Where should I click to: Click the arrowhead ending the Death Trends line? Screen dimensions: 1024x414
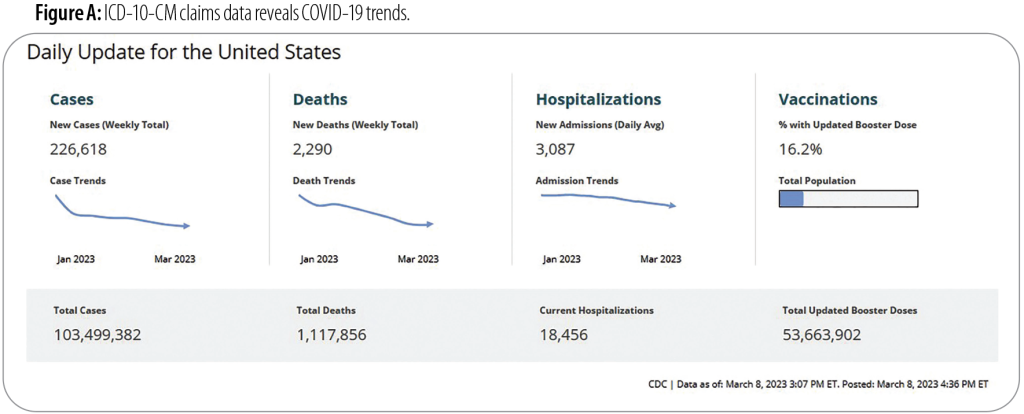[429, 224]
